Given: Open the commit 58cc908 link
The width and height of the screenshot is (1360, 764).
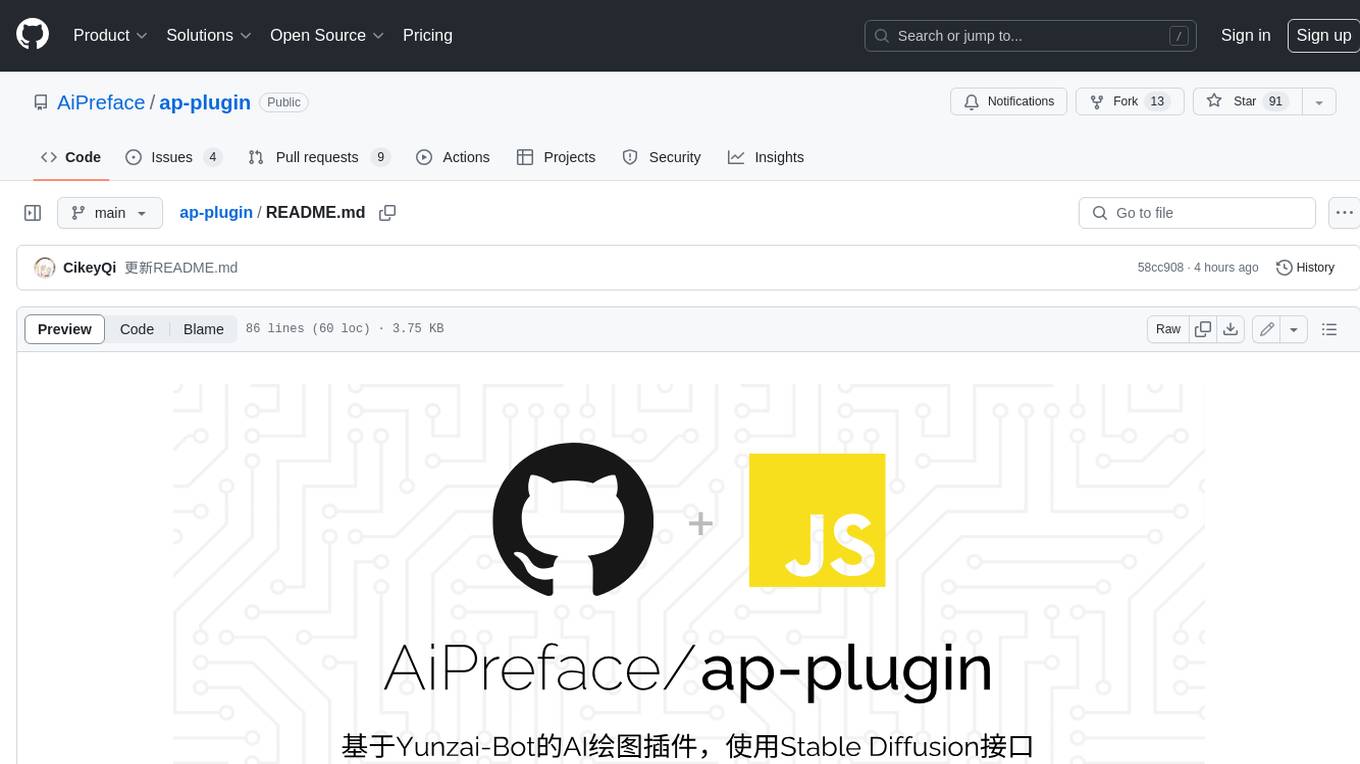Looking at the screenshot, I should 1160,268.
